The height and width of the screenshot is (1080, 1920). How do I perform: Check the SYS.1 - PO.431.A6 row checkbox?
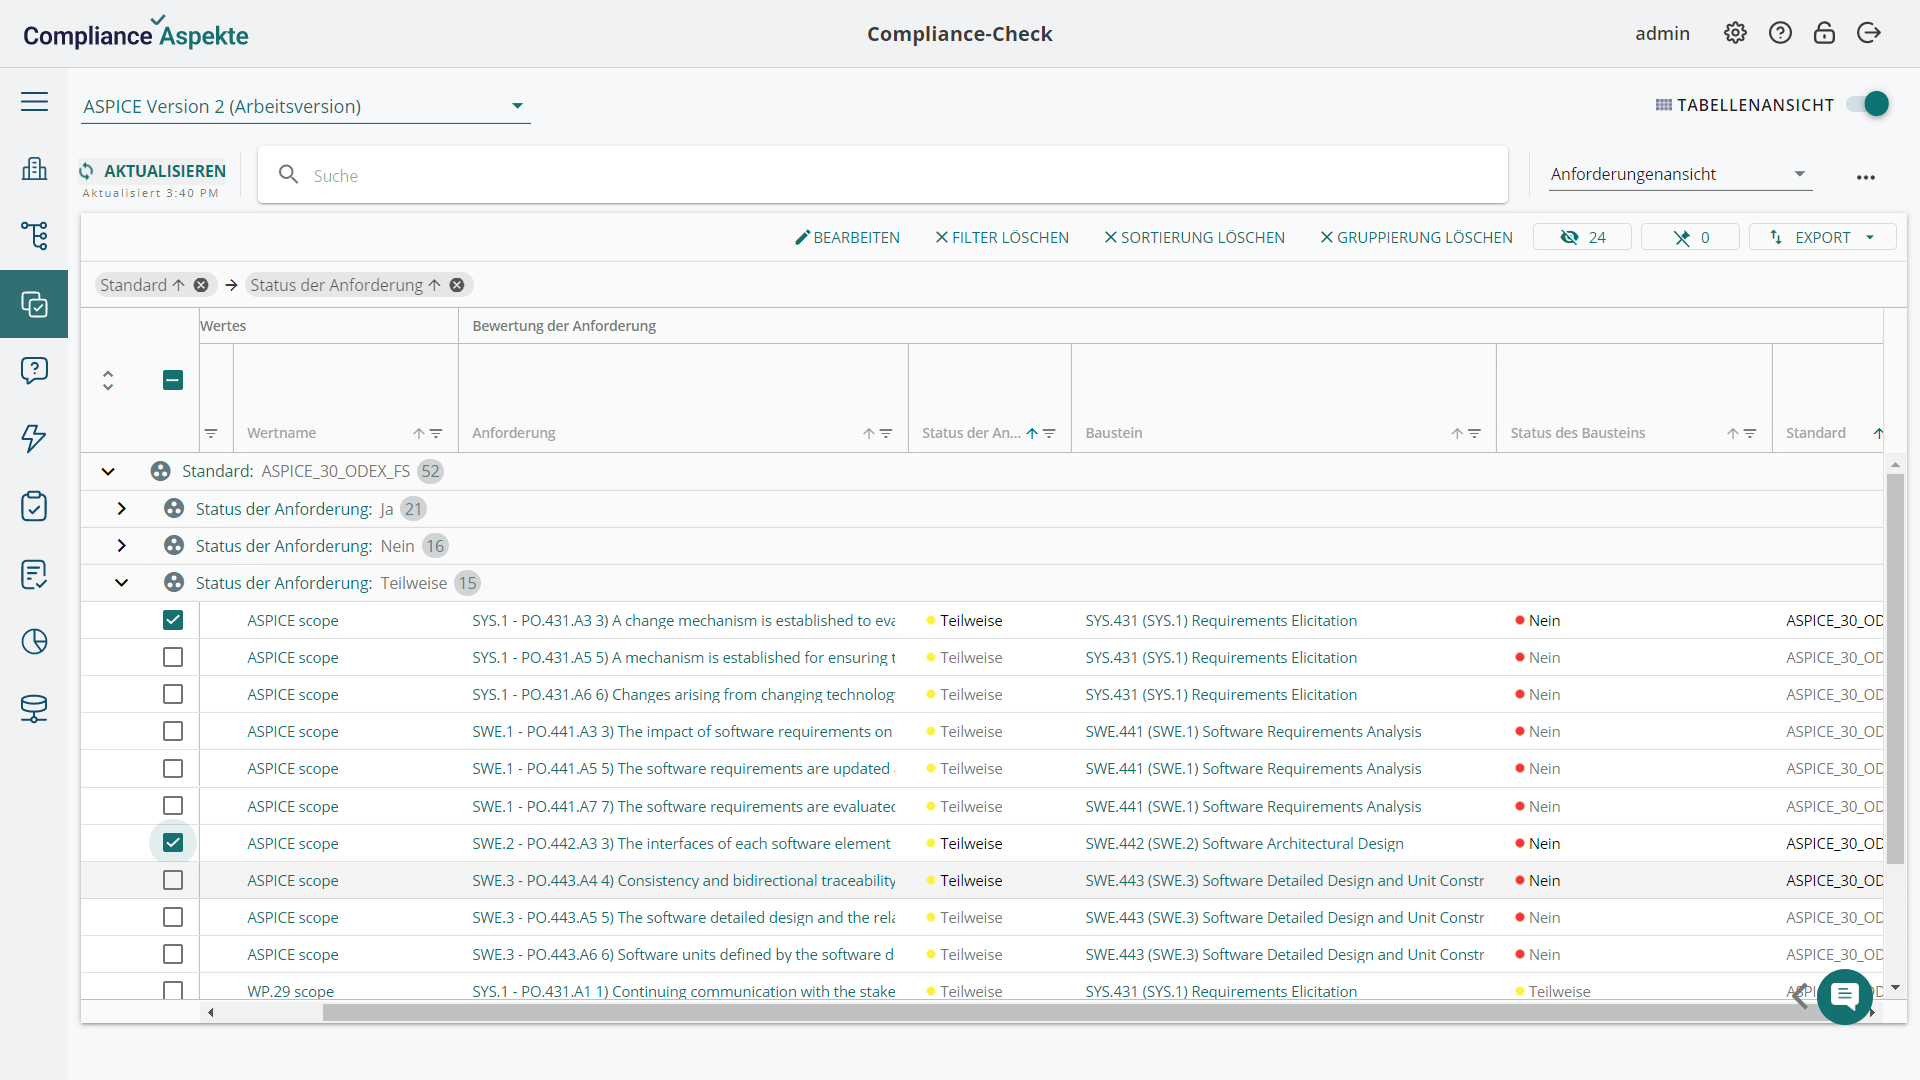(173, 694)
